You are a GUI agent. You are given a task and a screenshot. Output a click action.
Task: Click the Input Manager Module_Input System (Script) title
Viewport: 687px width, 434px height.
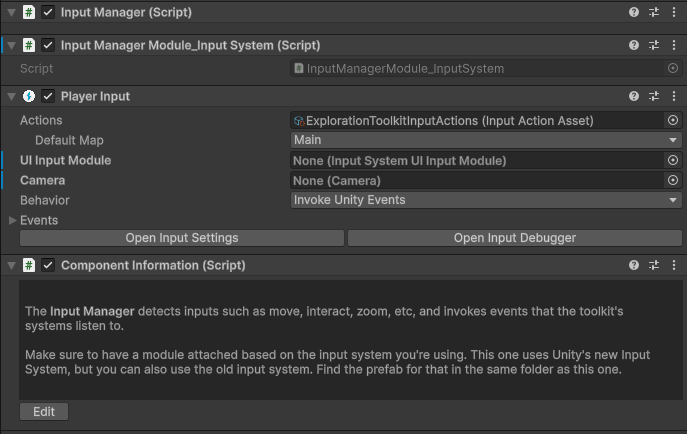[x=191, y=45]
